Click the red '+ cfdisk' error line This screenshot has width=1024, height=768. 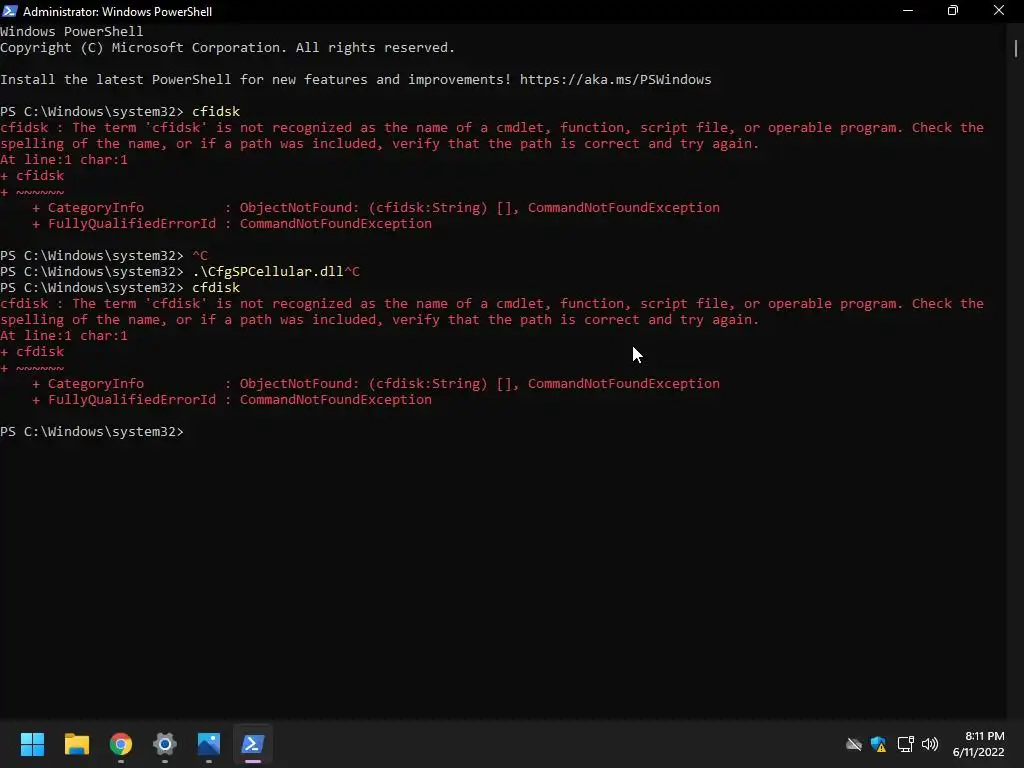[x=32, y=351]
